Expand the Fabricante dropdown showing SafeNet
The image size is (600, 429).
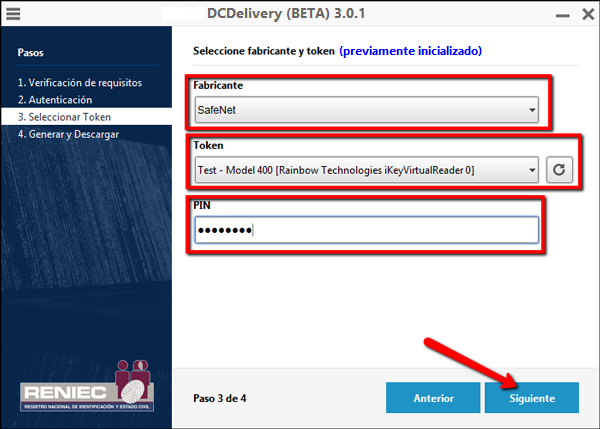366,110
